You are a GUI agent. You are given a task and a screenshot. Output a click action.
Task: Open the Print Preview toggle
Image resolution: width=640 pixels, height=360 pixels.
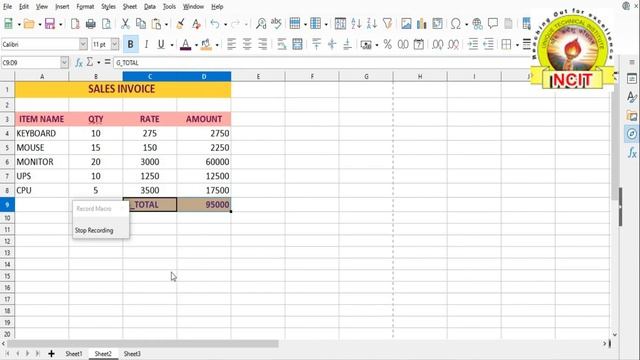click(x=107, y=24)
